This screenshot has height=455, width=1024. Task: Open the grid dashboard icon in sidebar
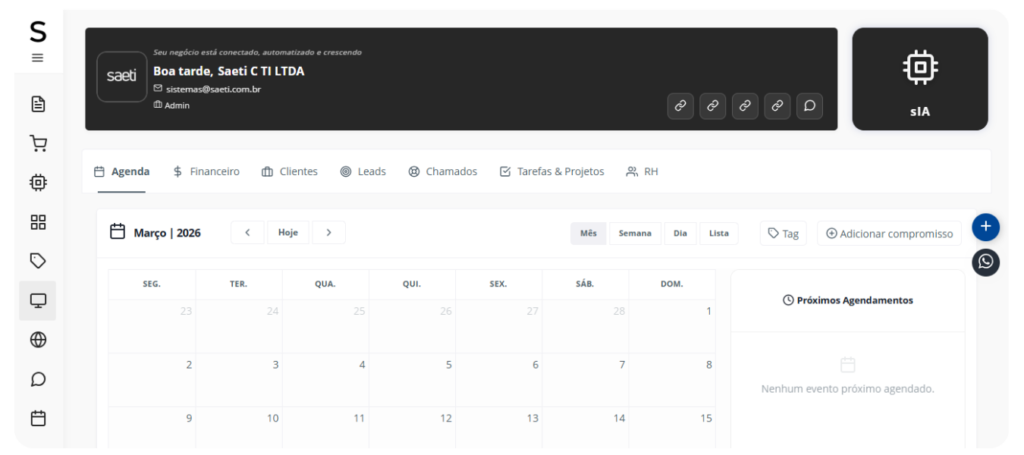click(38, 222)
